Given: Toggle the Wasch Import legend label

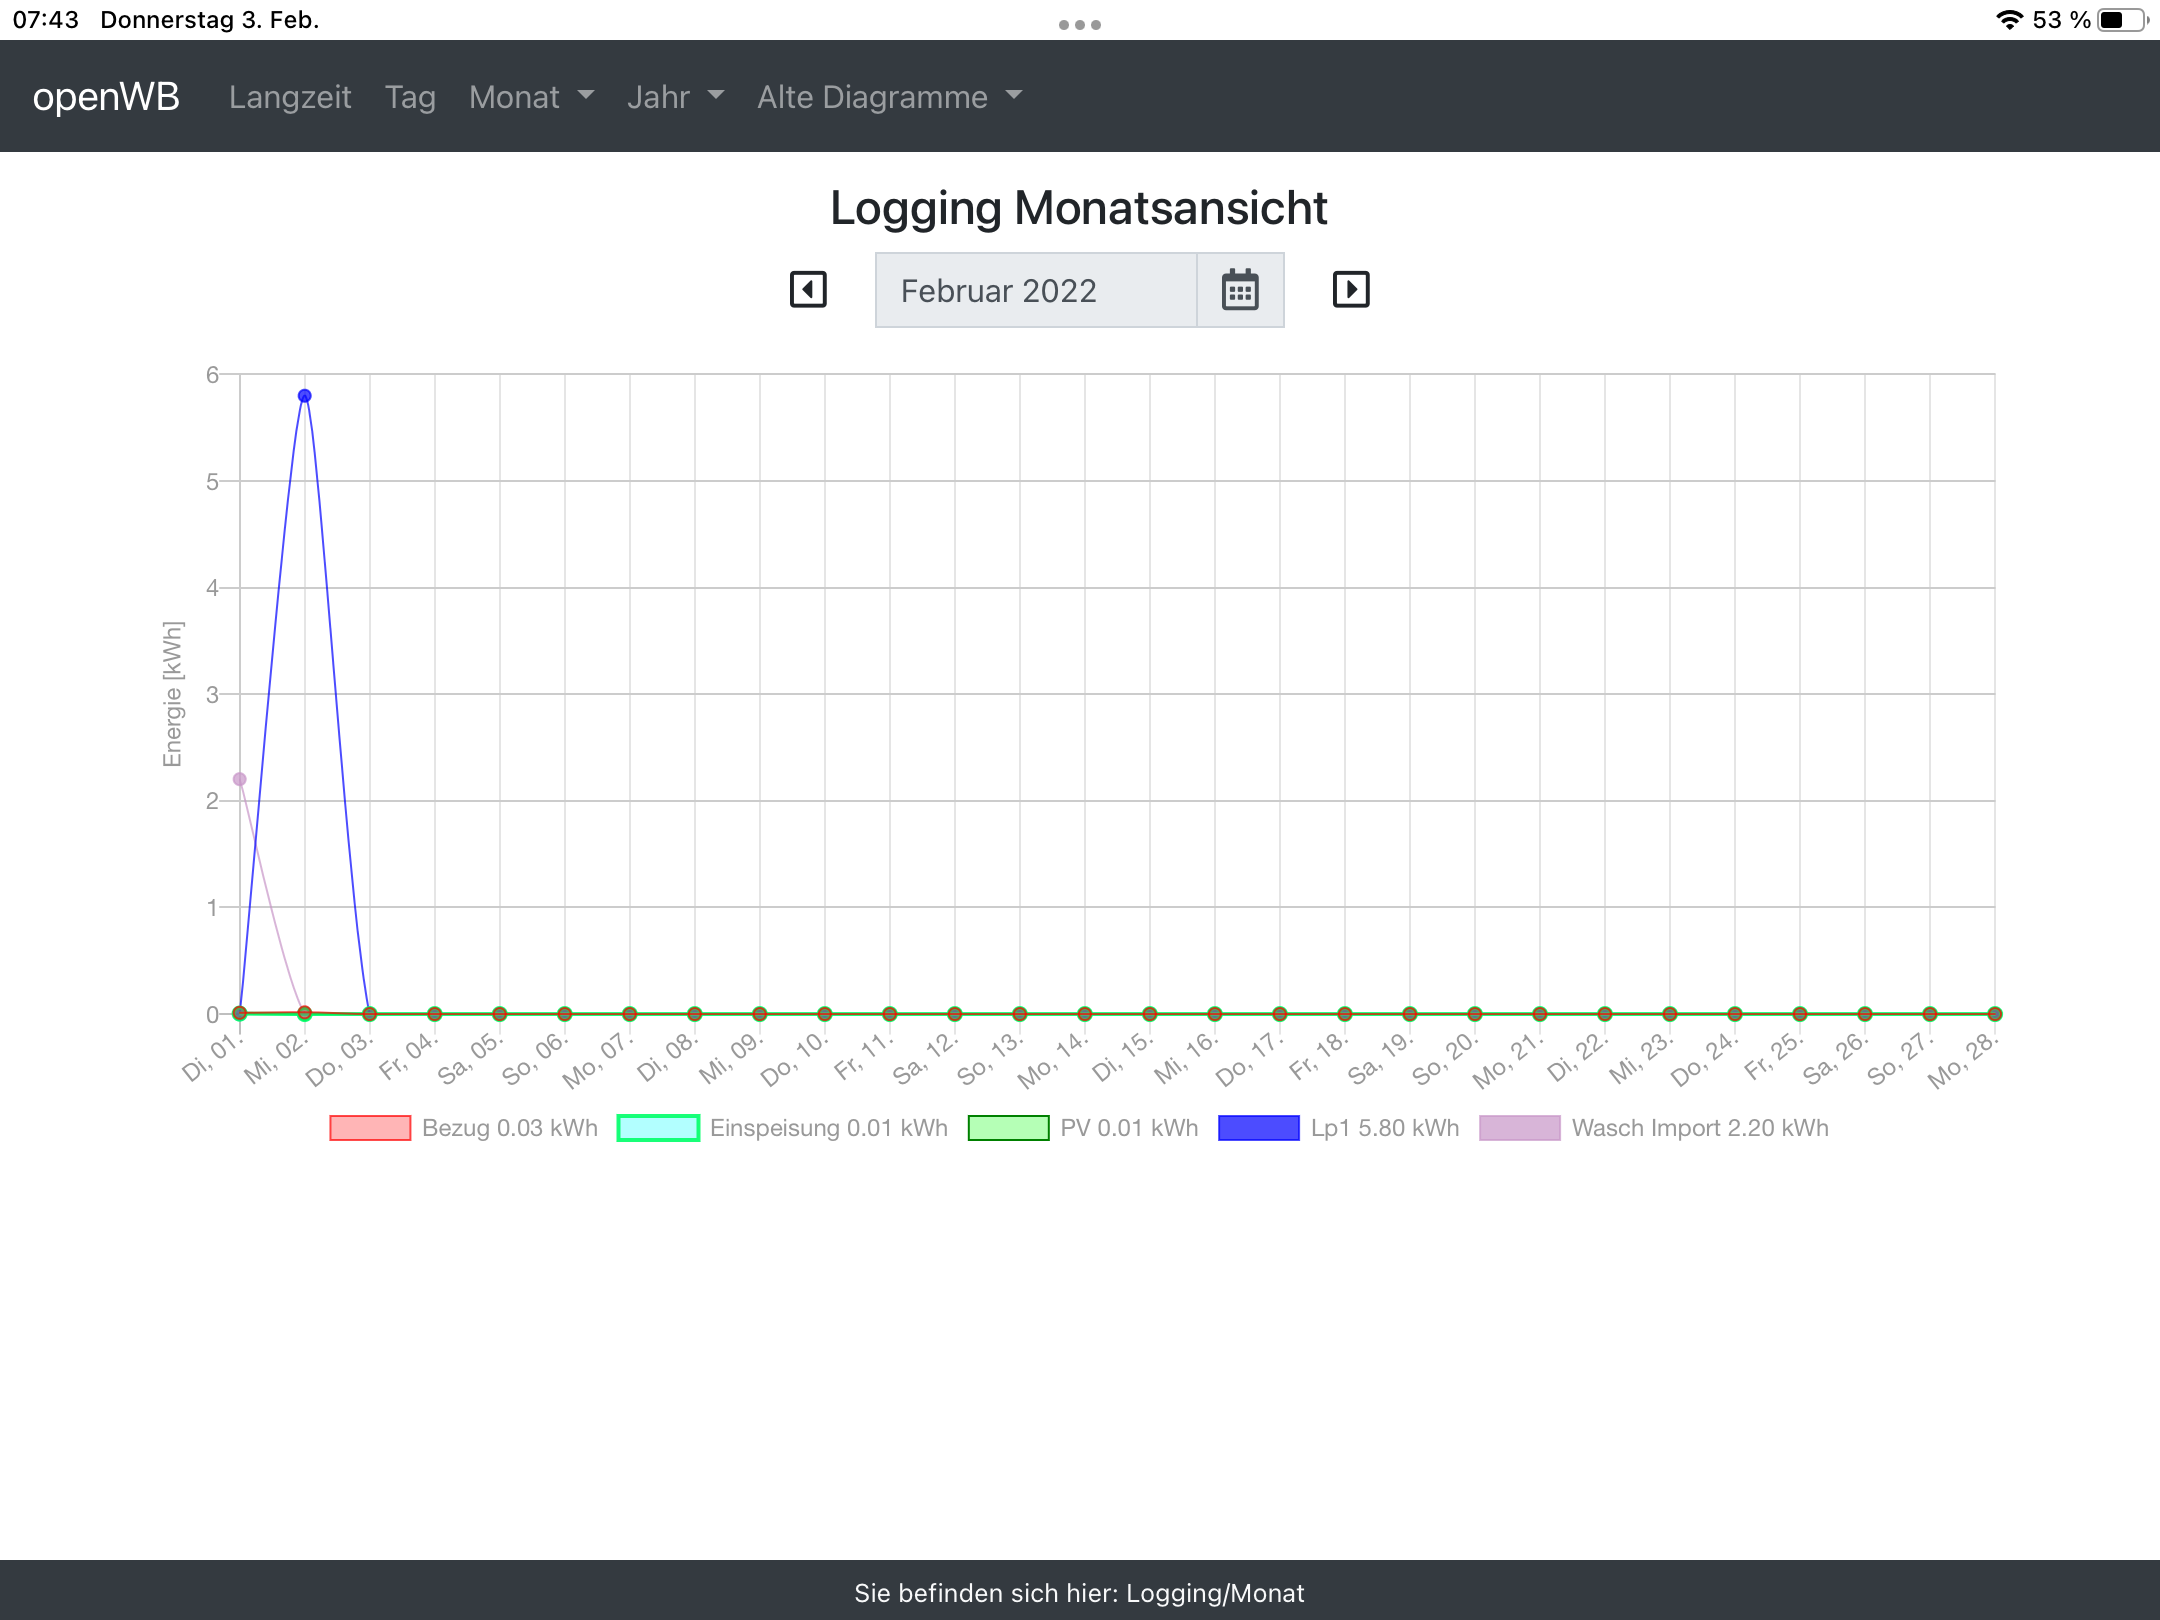Looking at the screenshot, I should point(1699,1128).
